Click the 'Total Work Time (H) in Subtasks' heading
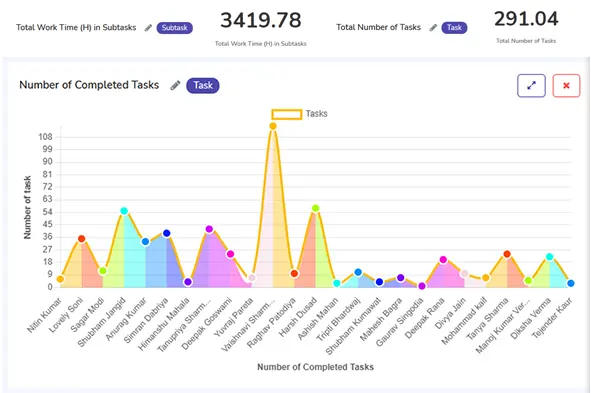591x393 pixels. 76,28
